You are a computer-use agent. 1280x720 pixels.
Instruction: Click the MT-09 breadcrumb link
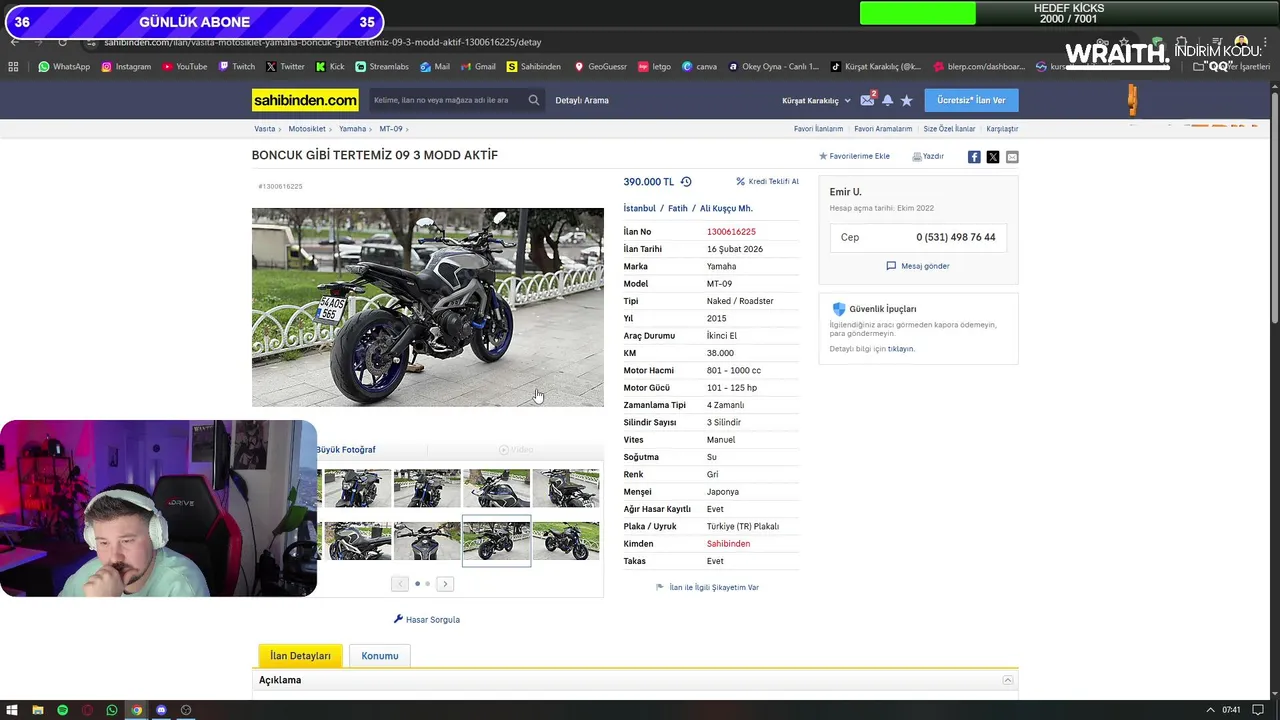tap(390, 129)
